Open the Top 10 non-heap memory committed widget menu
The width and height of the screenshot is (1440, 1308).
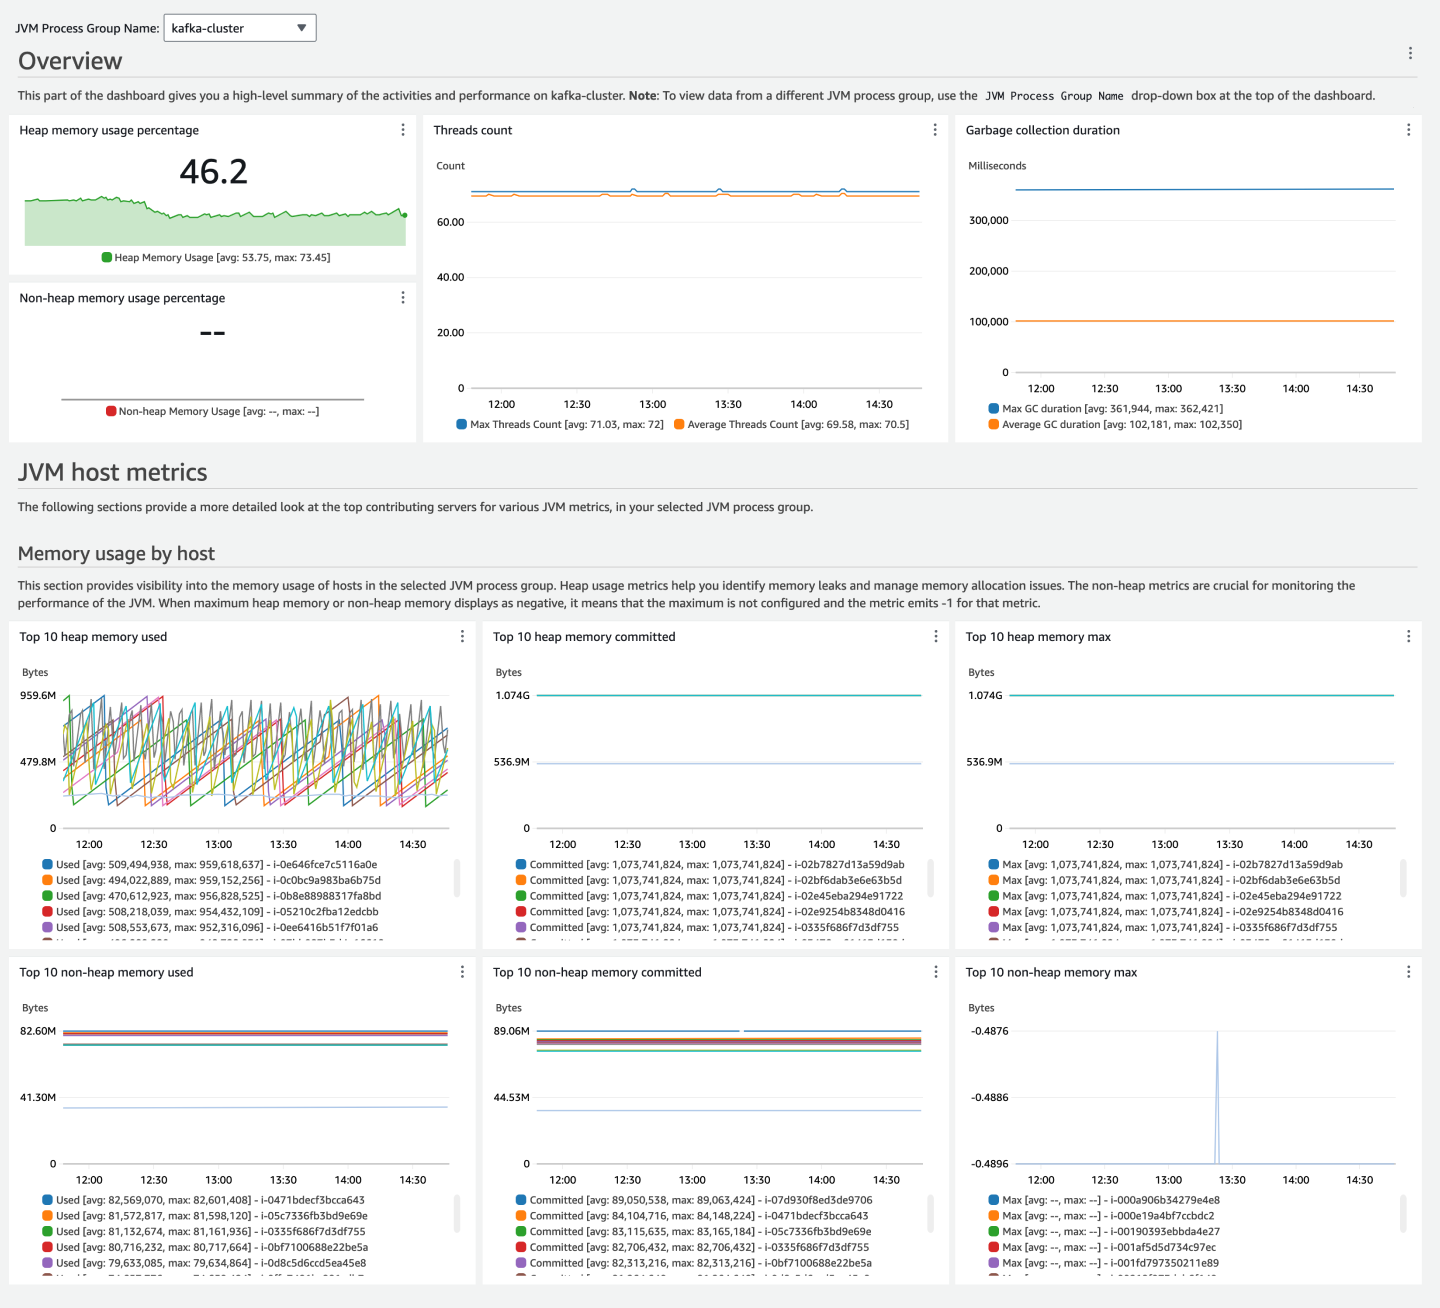(x=935, y=971)
